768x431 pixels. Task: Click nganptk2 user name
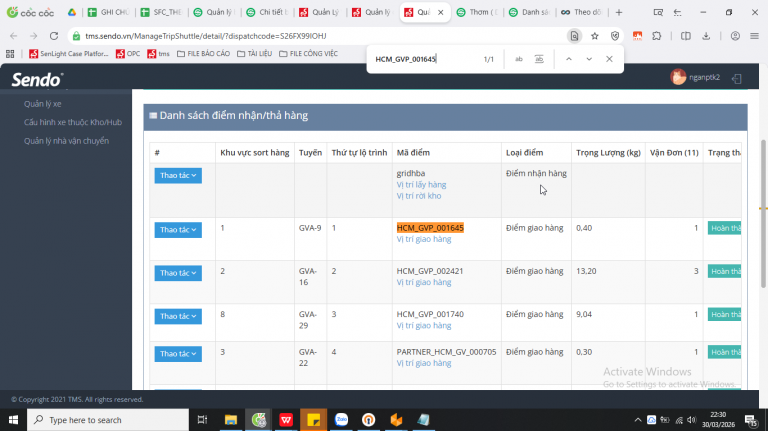pos(704,77)
